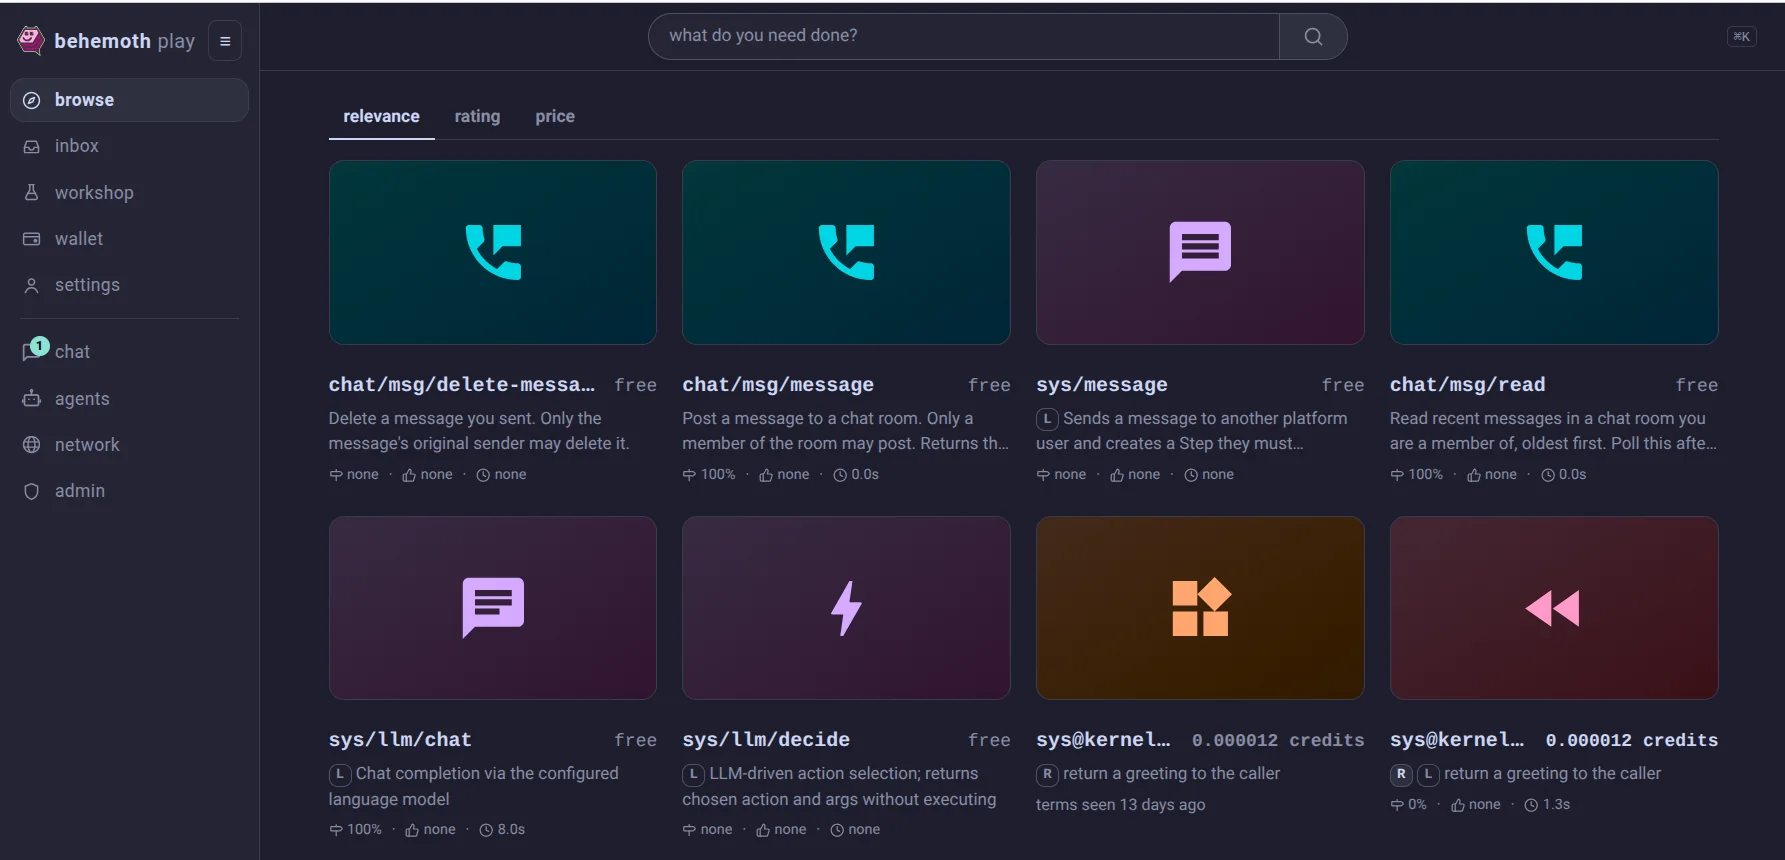Click the behemoth play logo icon

pos(31,40)
